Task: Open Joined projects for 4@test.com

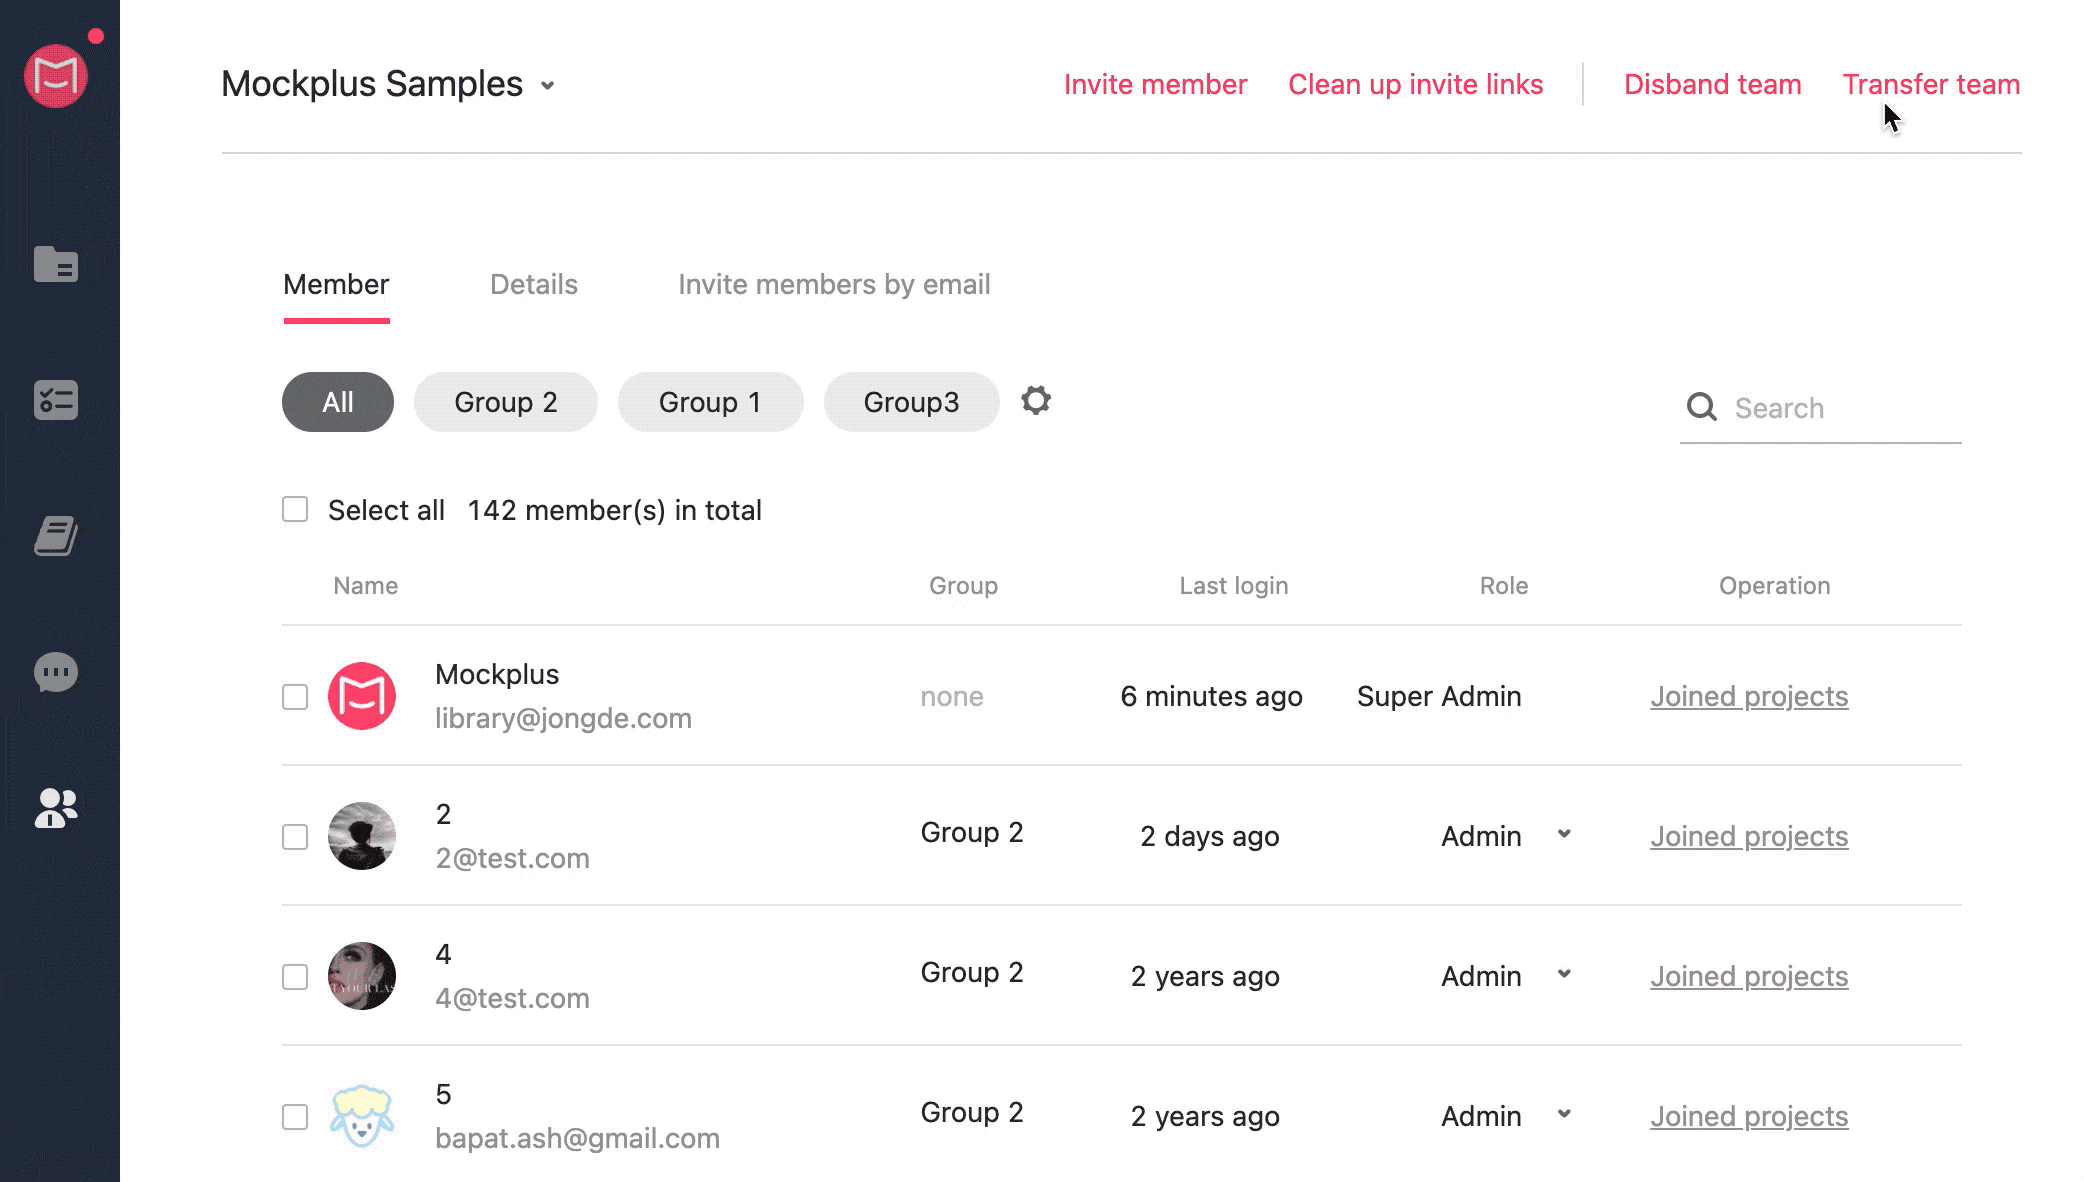Action: coord(1749,976)
